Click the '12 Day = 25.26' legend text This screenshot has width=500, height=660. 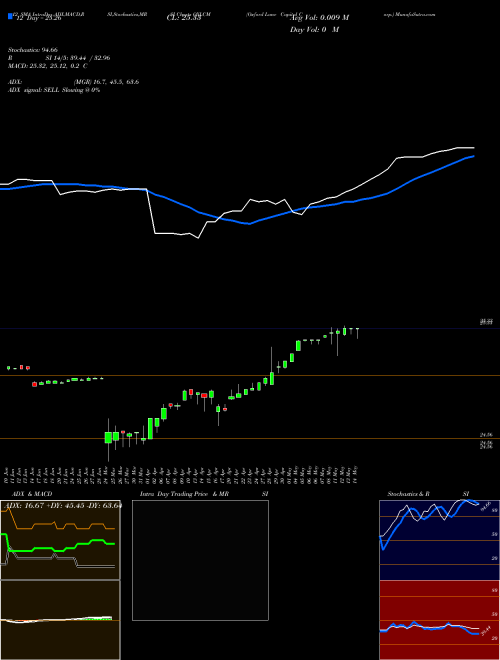(39, 18)
